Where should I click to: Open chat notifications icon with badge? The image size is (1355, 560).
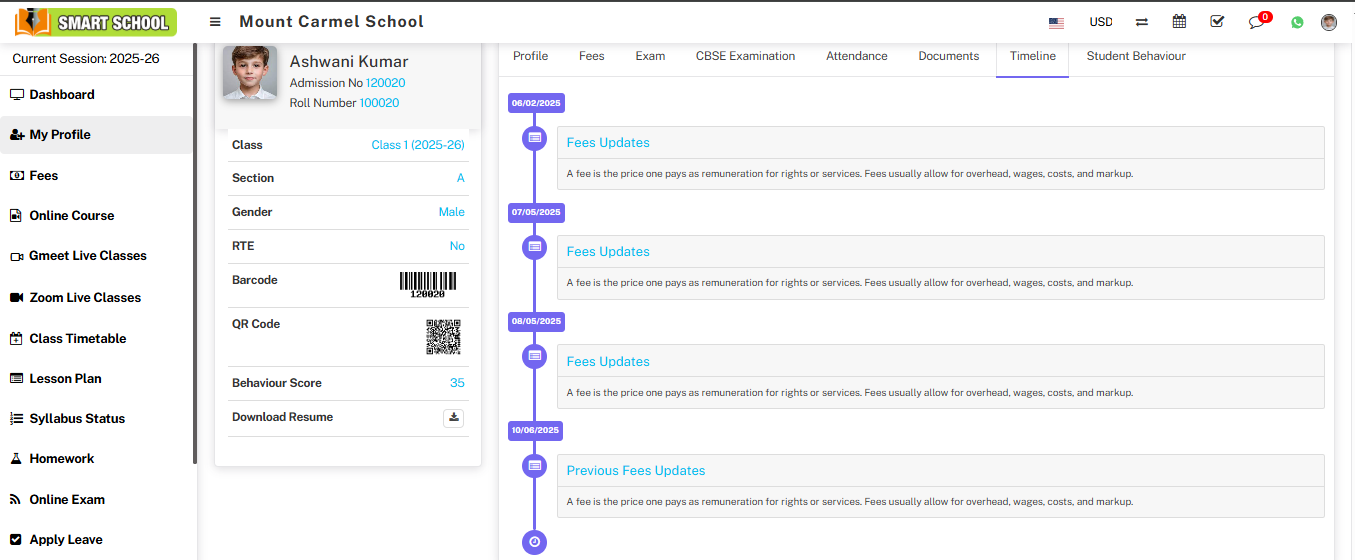tap(1257, 22)
